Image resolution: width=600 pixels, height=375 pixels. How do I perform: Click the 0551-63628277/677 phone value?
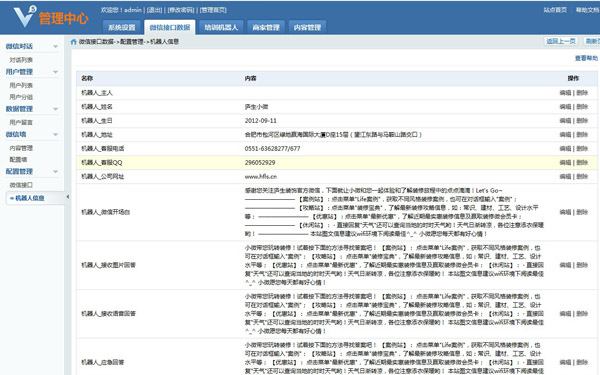pos(272,148)
